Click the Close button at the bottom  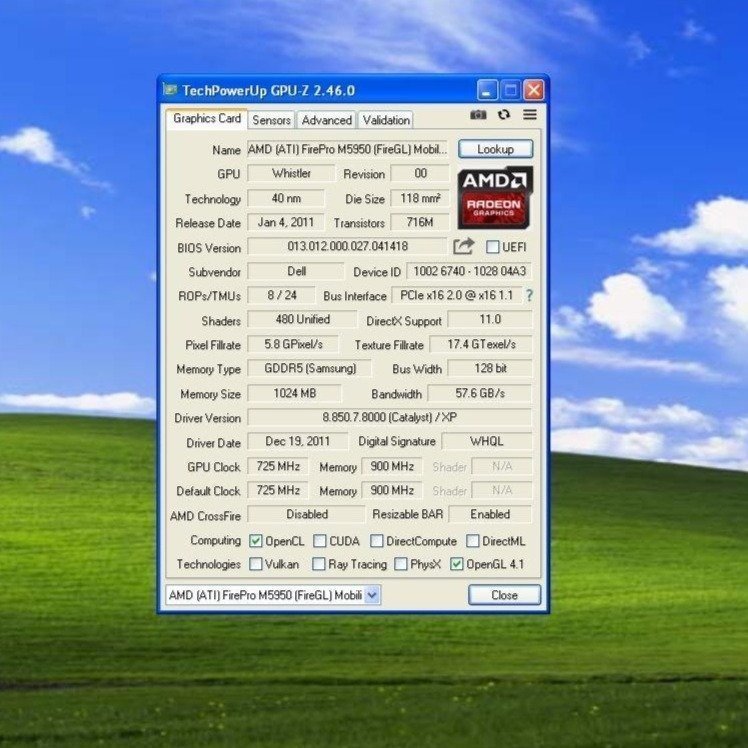click(504, 595)
